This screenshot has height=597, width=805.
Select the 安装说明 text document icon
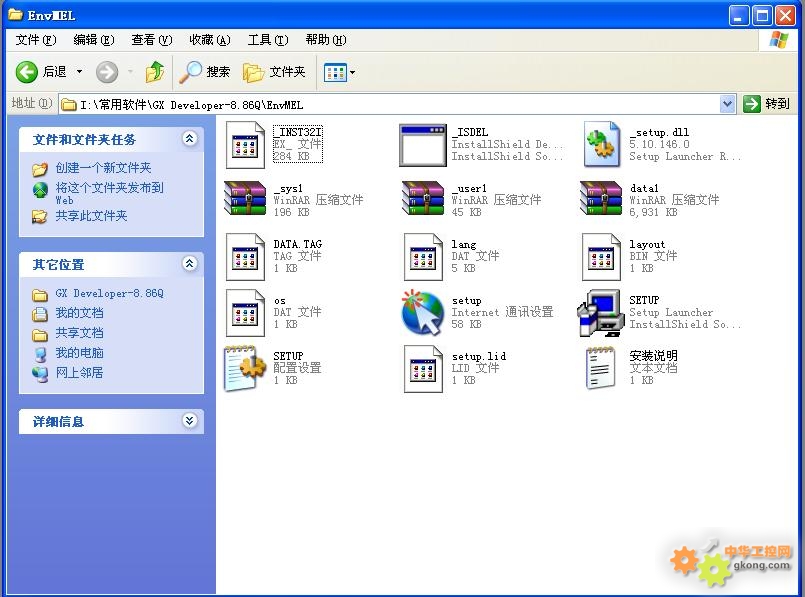tap(601, 368)
